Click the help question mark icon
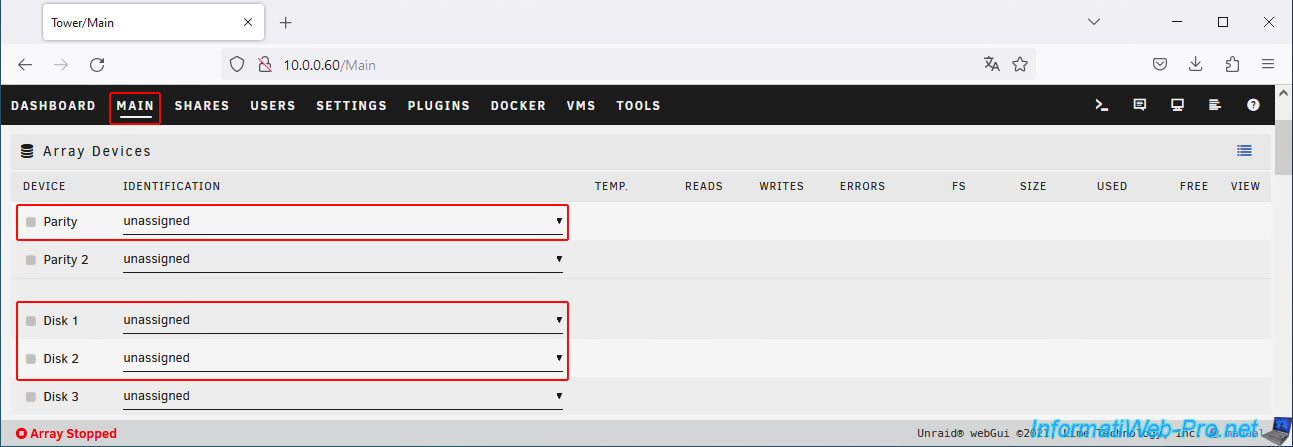 click(1253, 105)
